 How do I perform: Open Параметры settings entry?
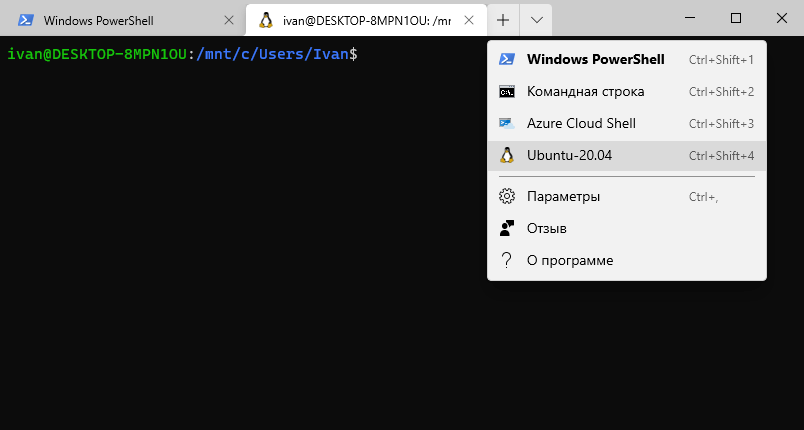click(627, 197)
